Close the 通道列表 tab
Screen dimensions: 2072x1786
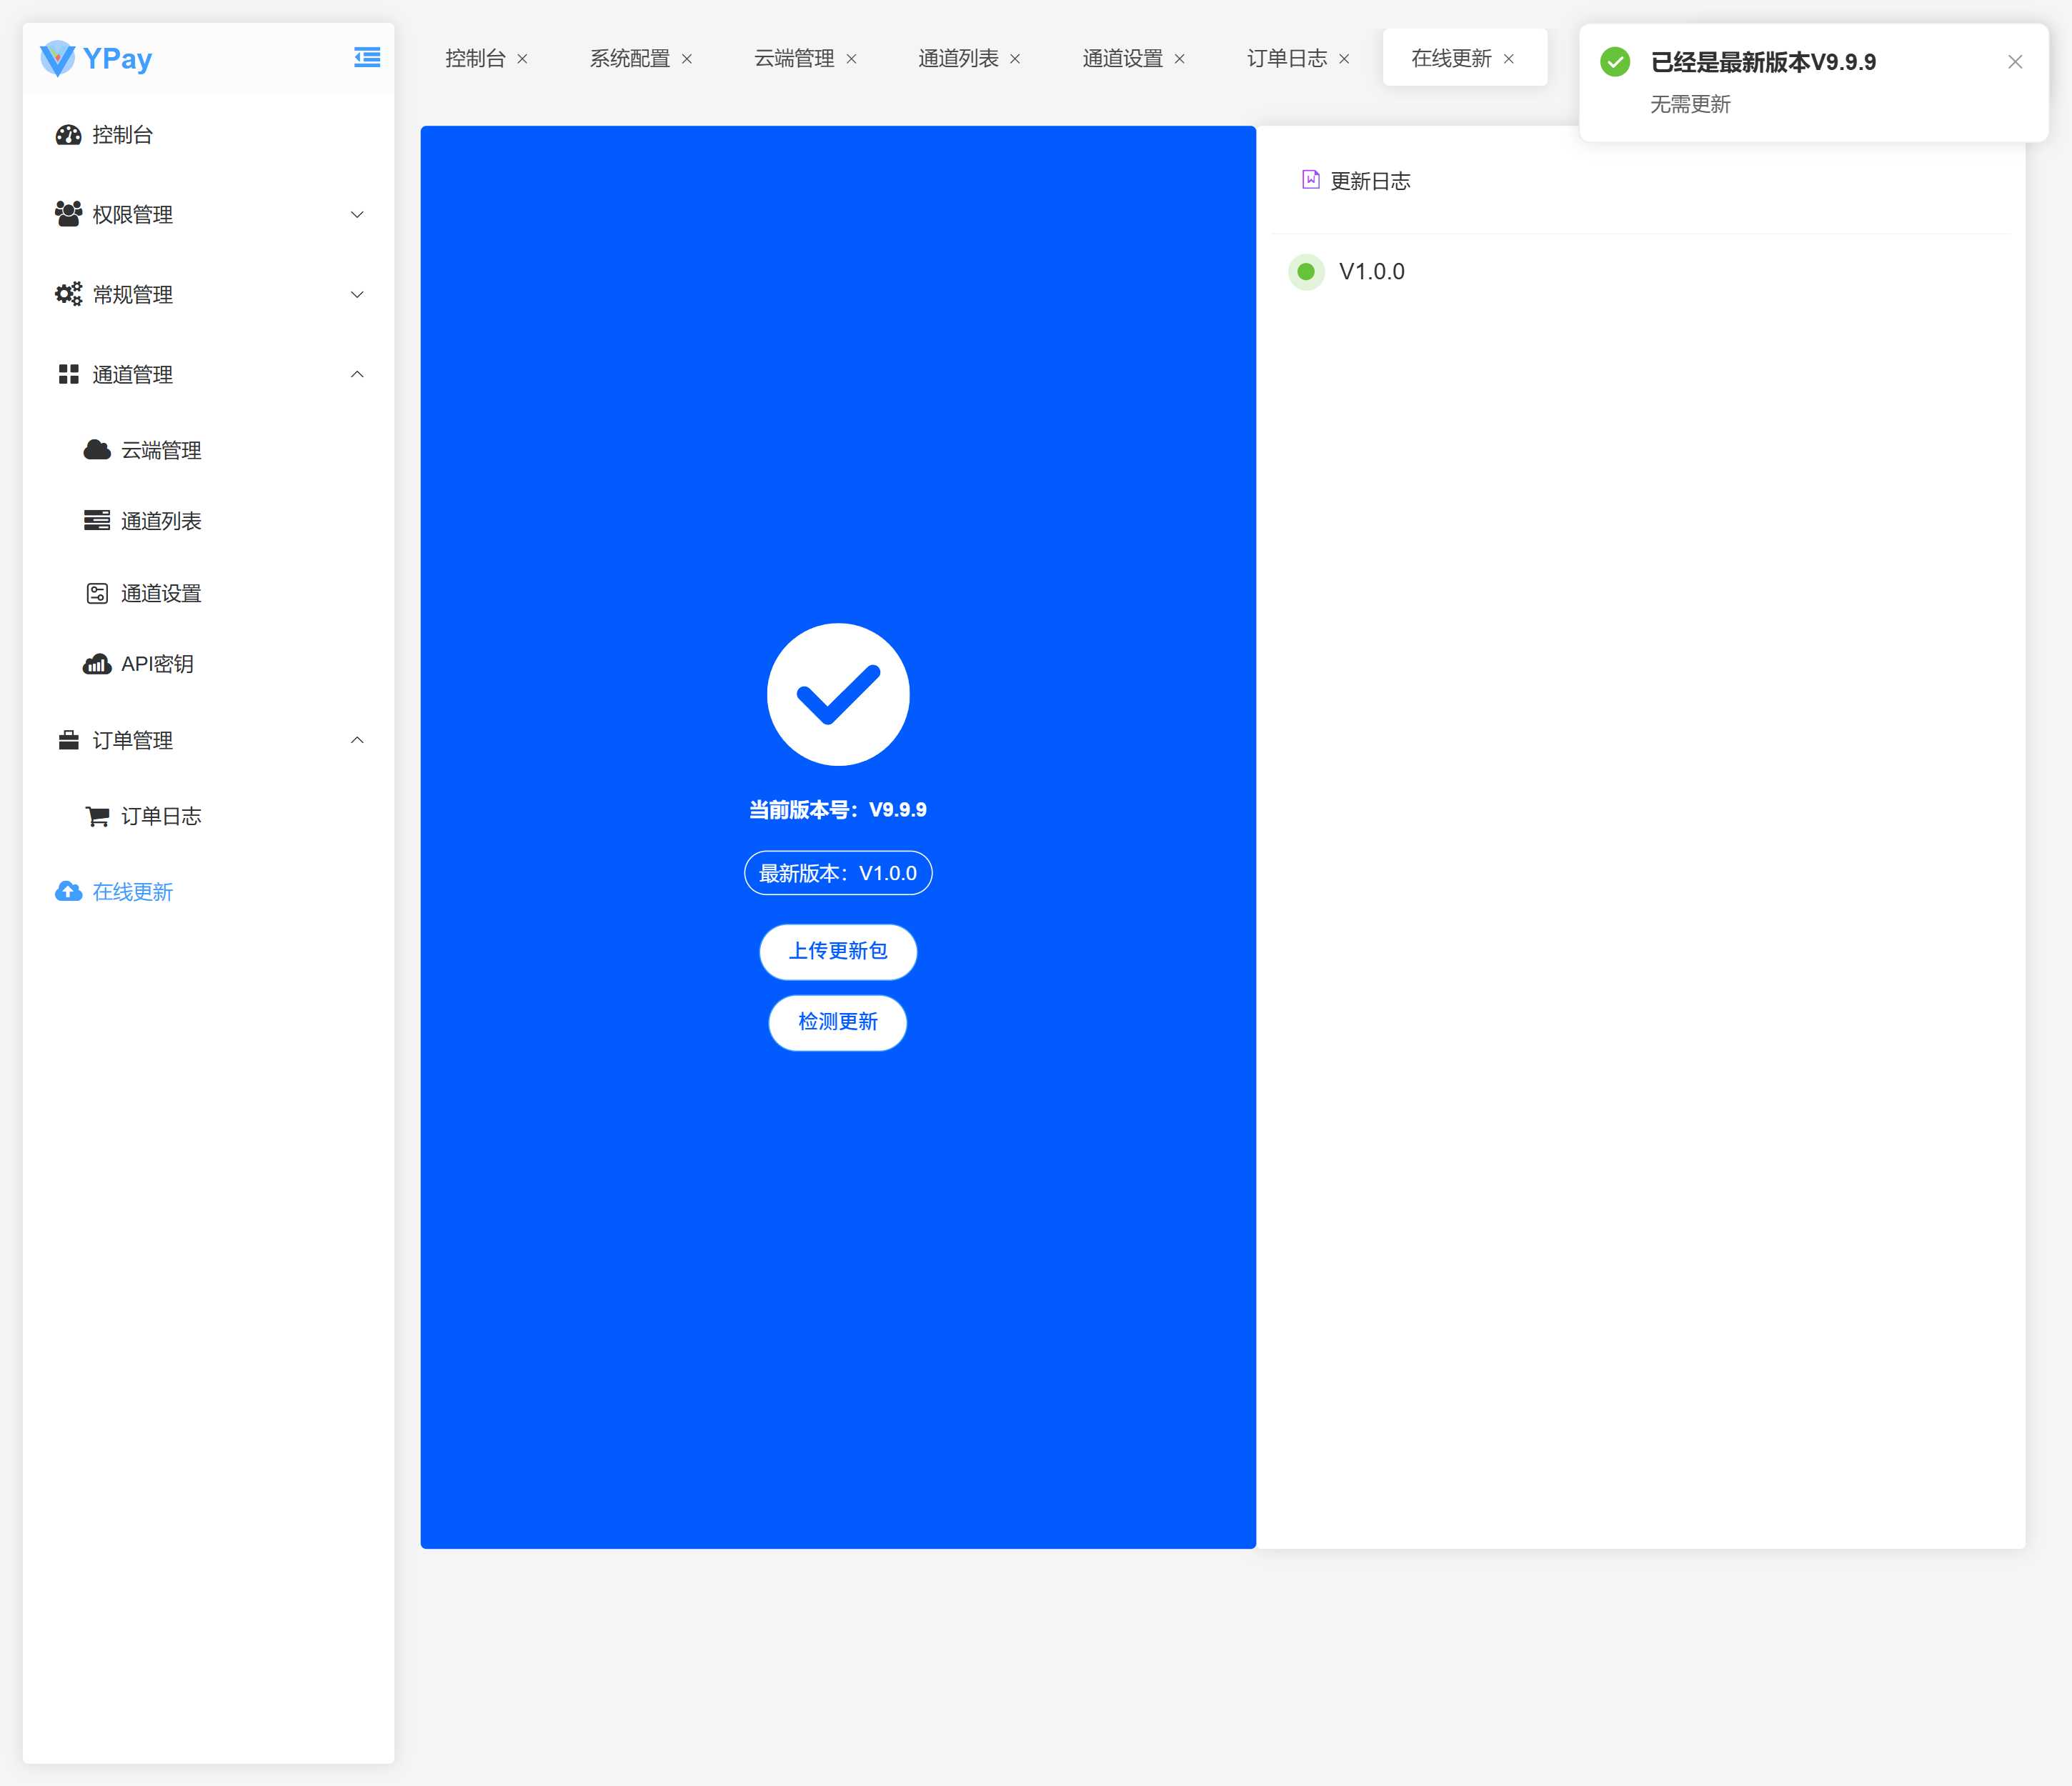[x=1015, y=59]
